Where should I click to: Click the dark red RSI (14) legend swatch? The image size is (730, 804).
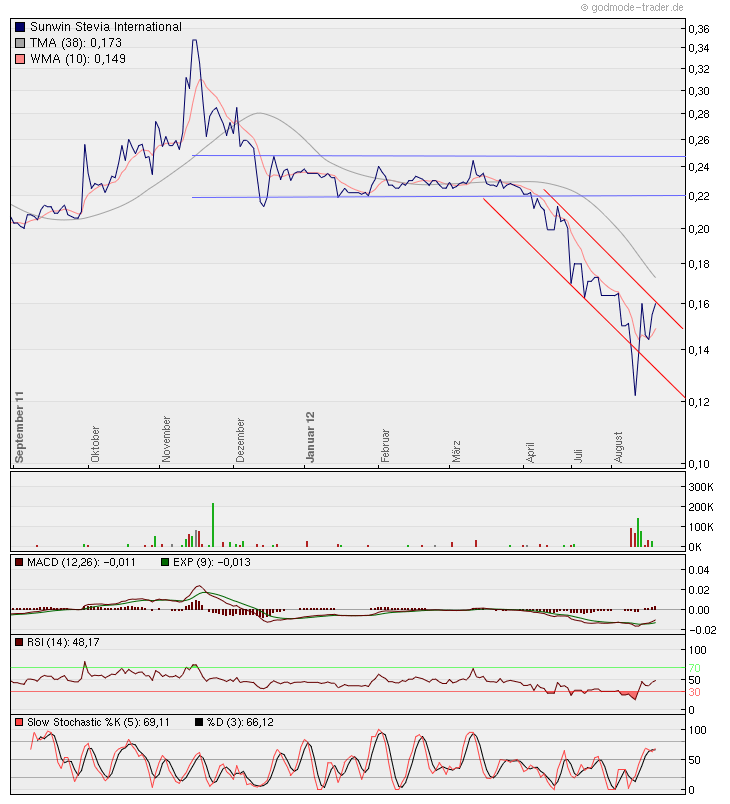point(19,642)
